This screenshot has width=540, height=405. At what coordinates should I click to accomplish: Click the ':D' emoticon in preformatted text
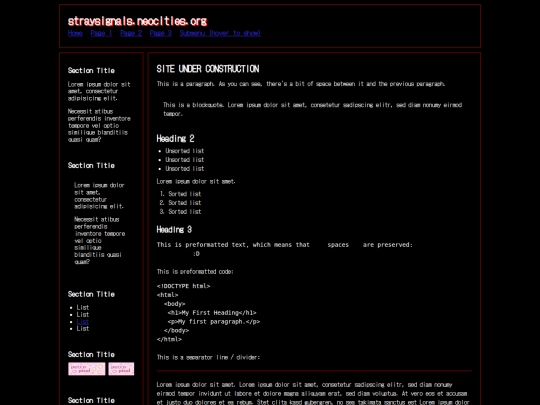pyautogui.click(x=196, y=254)
